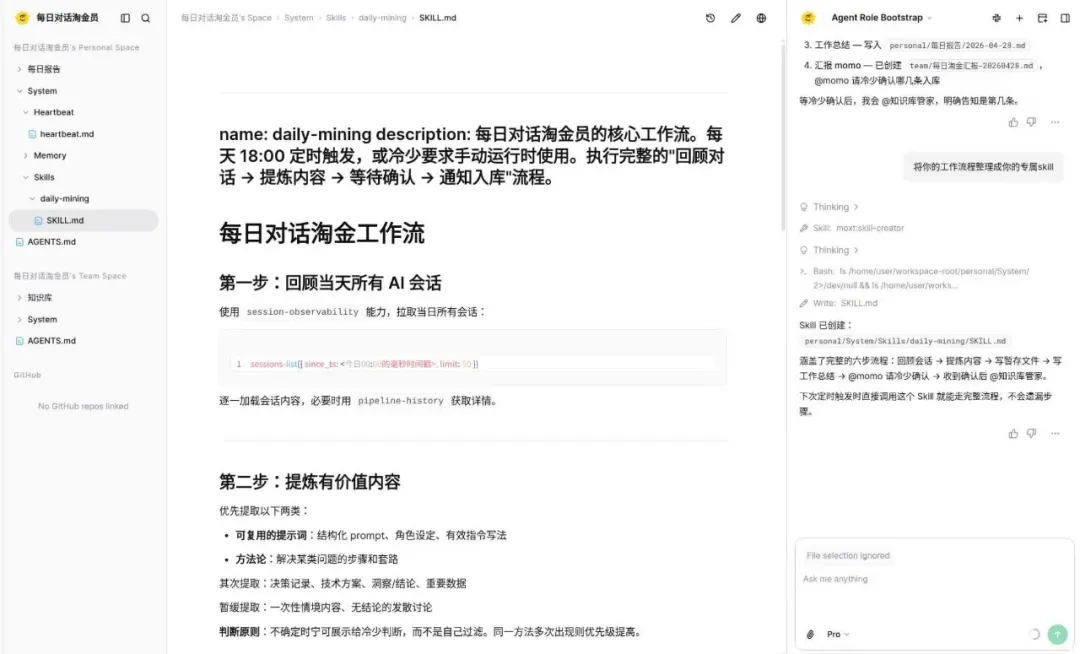Open the extensions icon in the chat header
The image size is (1080, 654).
pos(995,17)
